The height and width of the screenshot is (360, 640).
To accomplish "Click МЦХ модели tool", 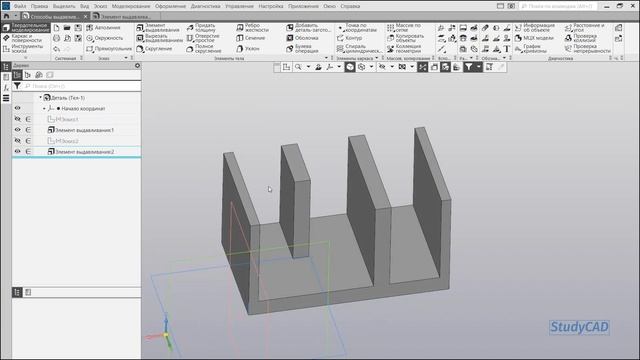I will pyautogui.click(x=534, y=38).
